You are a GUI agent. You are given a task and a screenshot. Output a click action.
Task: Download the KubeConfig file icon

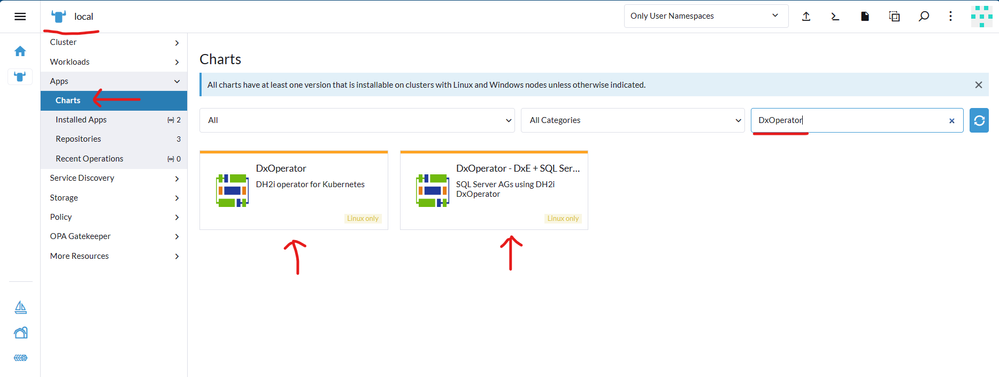pyautogui.click(x=865, y=17)
